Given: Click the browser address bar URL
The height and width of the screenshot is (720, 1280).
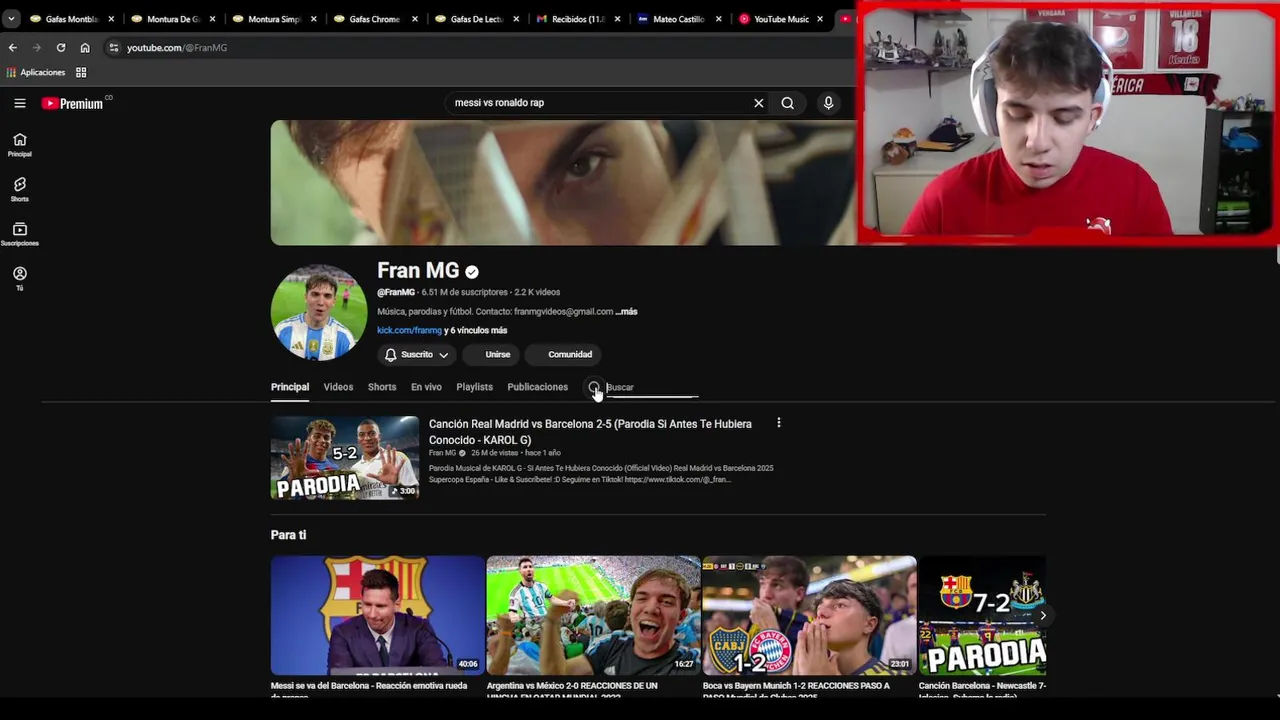Looking at the screenshot, I should [177, 48].
